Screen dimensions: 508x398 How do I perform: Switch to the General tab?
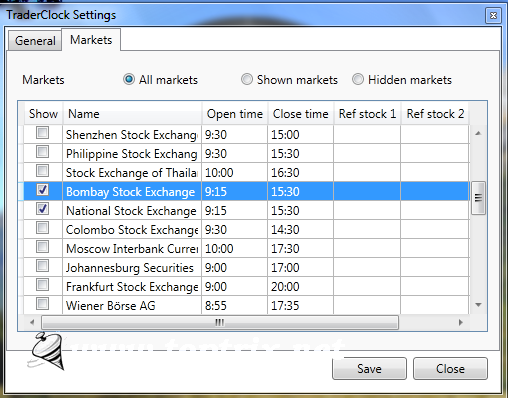pos(35,41)
